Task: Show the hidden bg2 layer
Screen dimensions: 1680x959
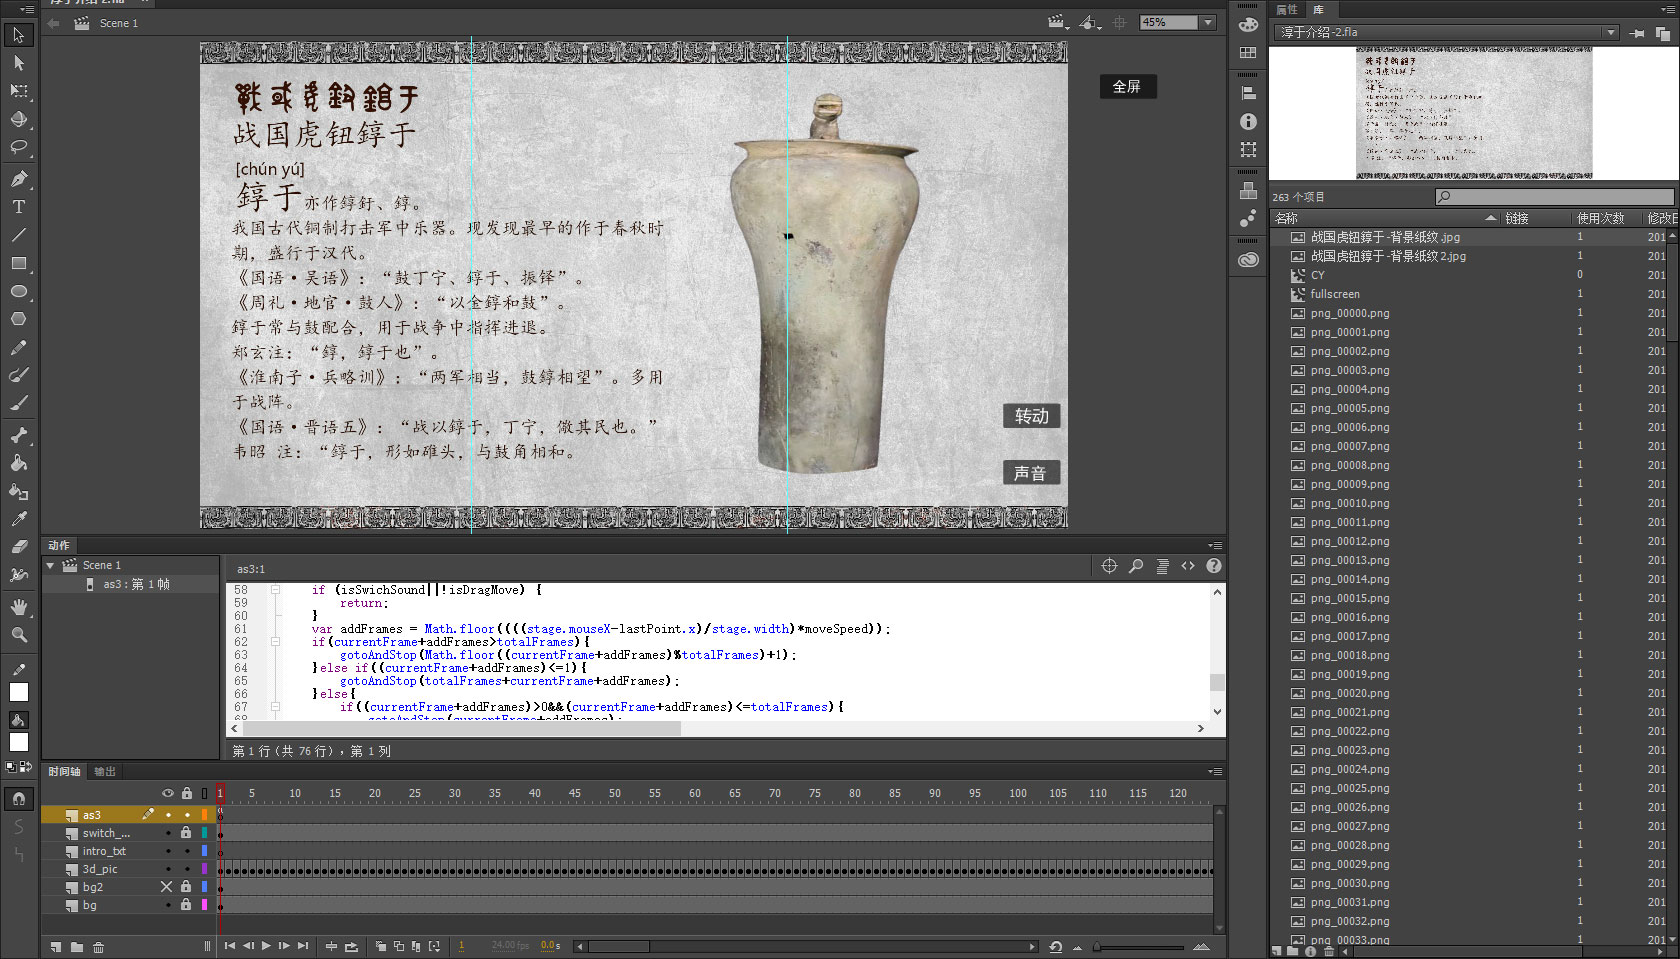Action: (167, 887)
